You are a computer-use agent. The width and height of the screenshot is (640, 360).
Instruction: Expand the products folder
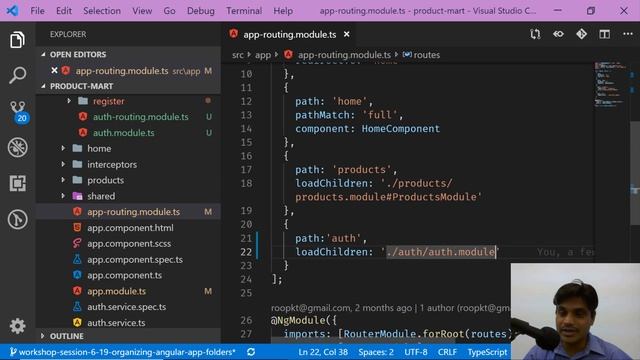pos(63,180)
